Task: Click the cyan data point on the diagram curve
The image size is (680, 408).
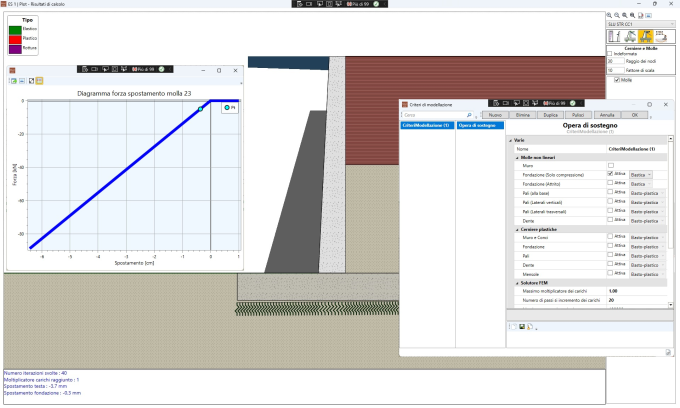Action: [200, 109]
